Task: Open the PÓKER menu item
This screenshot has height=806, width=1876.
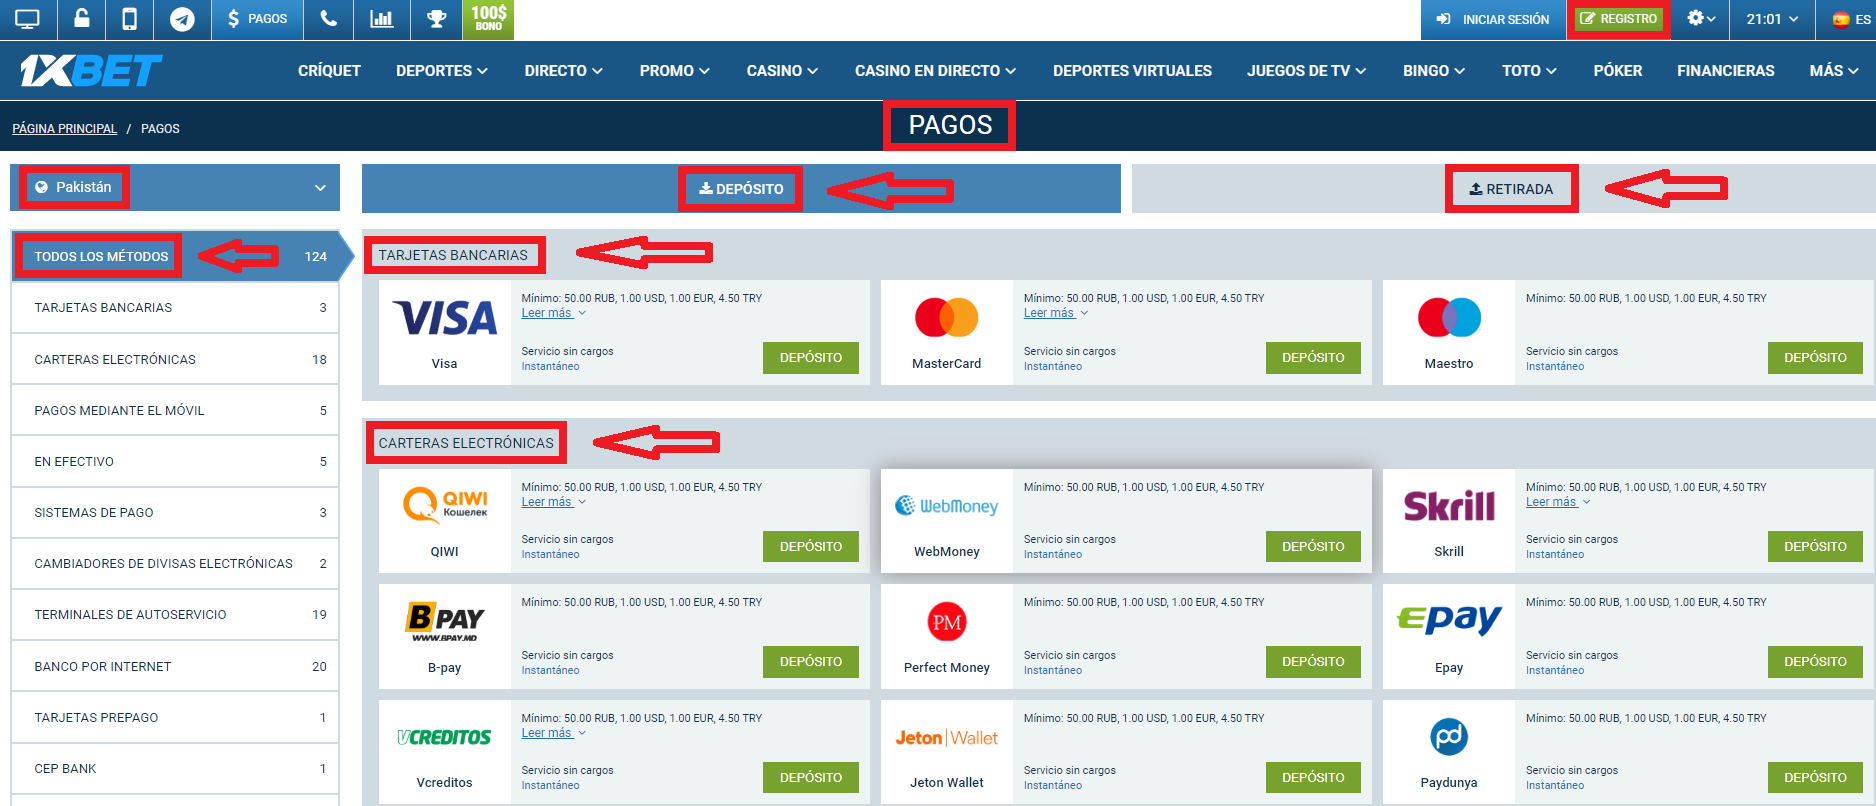Action: 1618,71
